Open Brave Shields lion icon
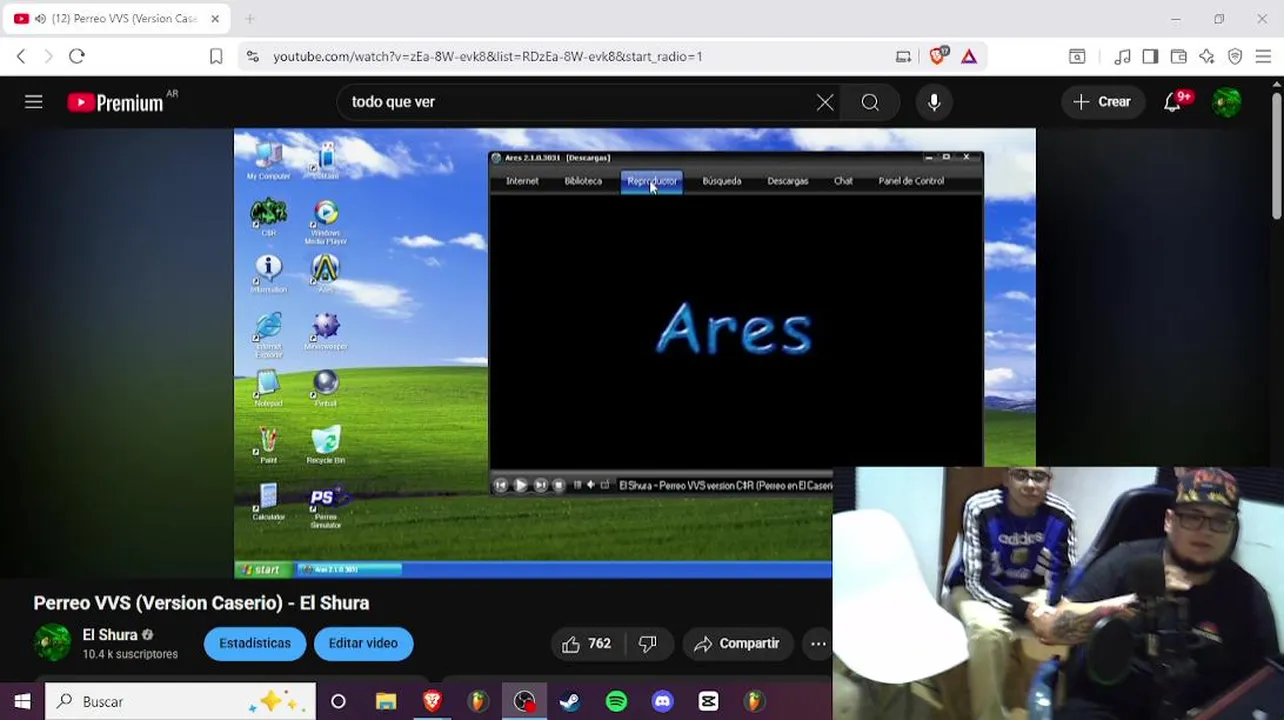Image resolution: width=1284 pixels, height=720 pixels. [938, 57]
